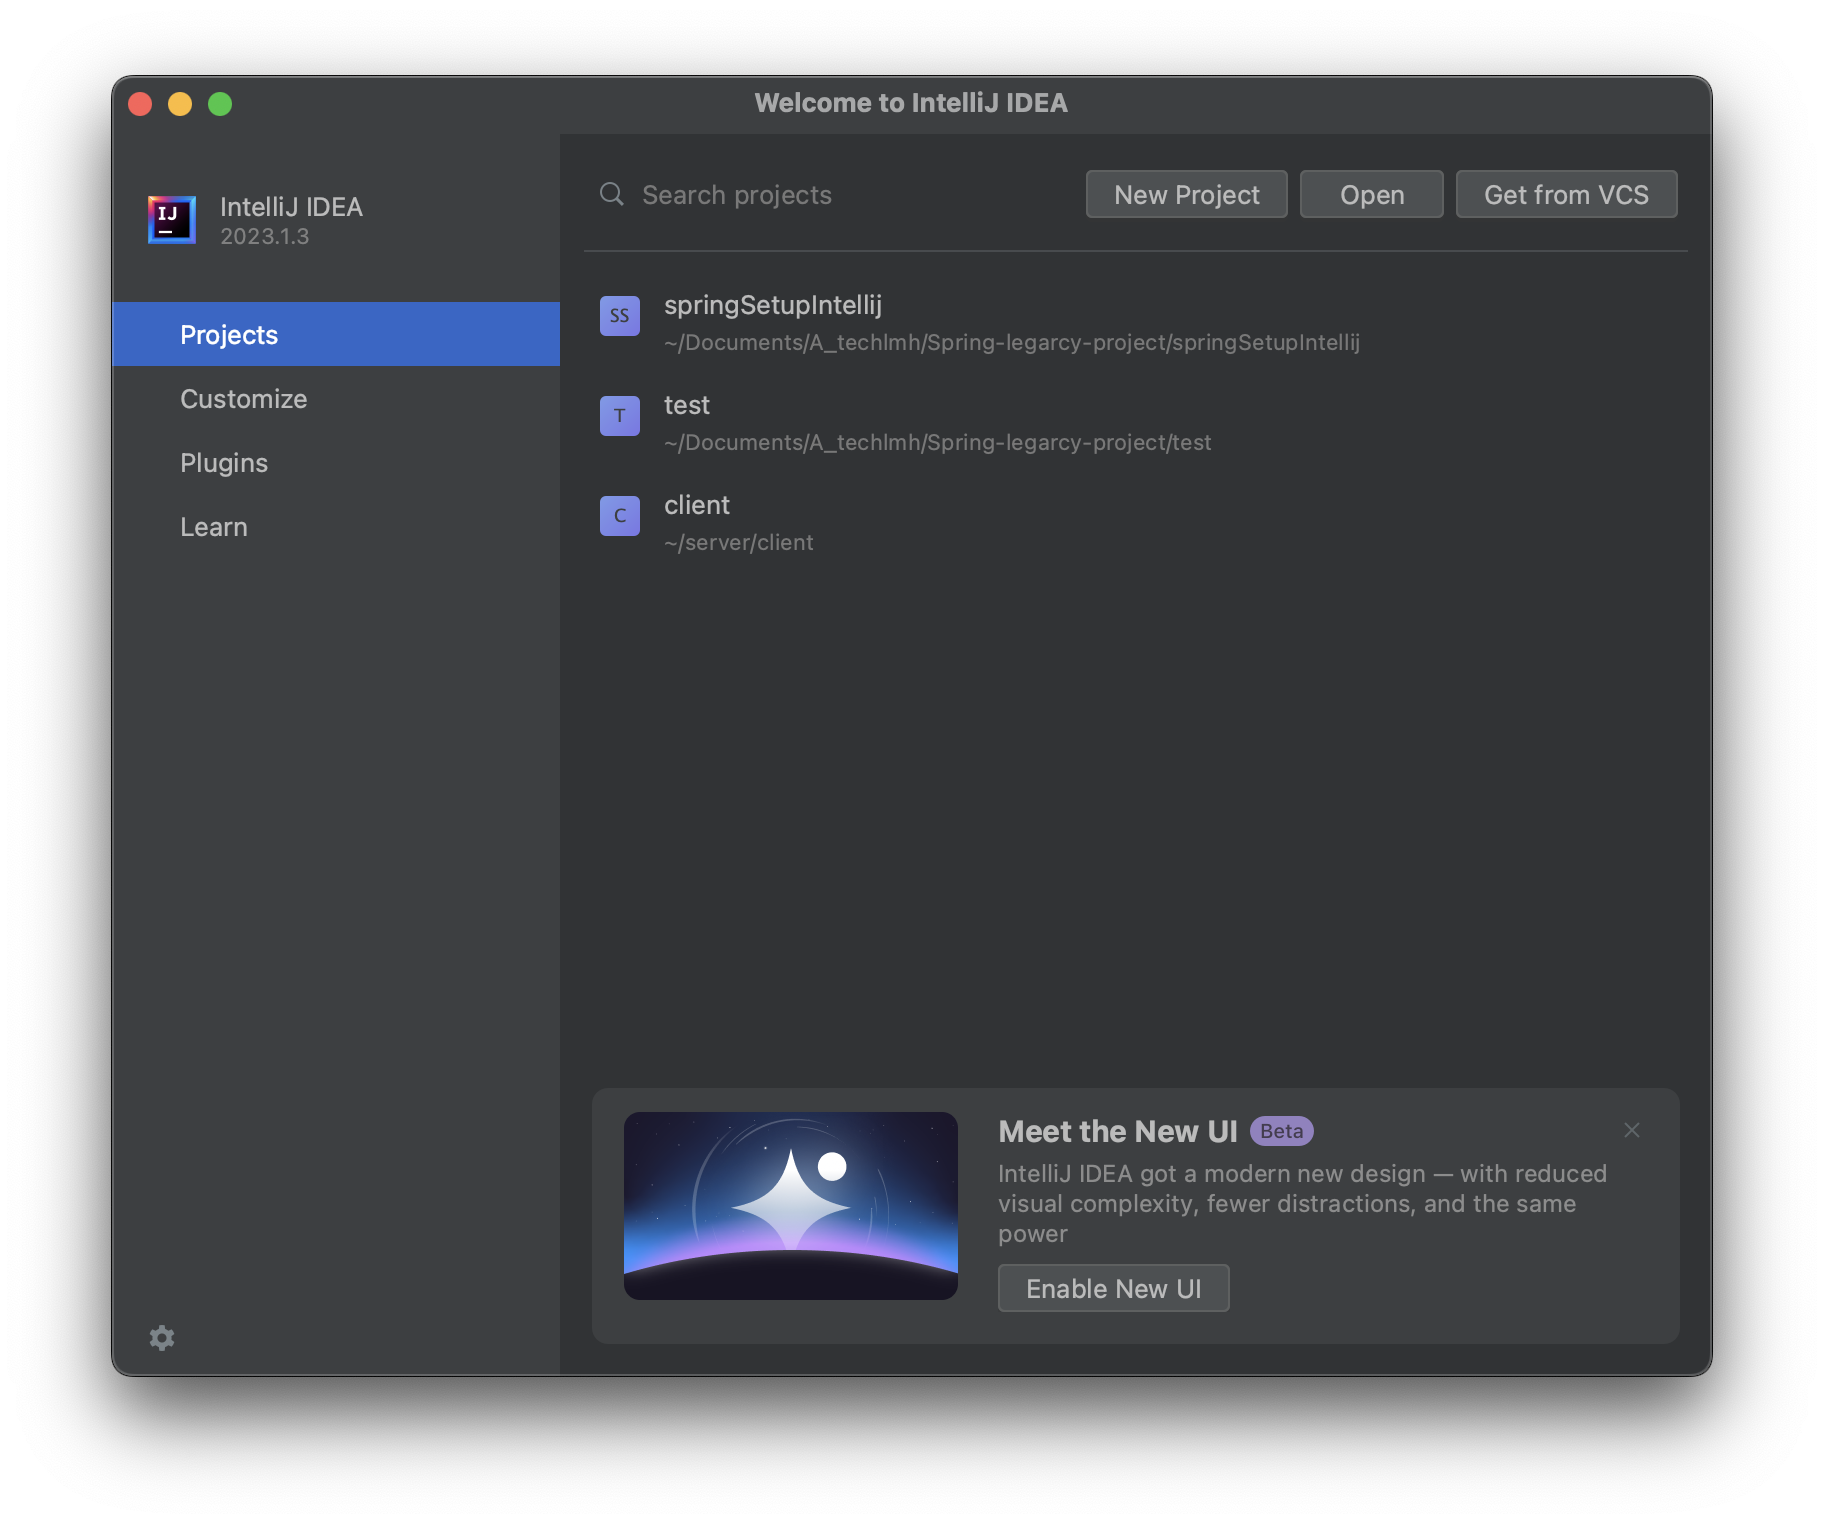Click the springSetupIntellij path text
Screen dimensions: 1824x1524
[x=1012, y=342]
